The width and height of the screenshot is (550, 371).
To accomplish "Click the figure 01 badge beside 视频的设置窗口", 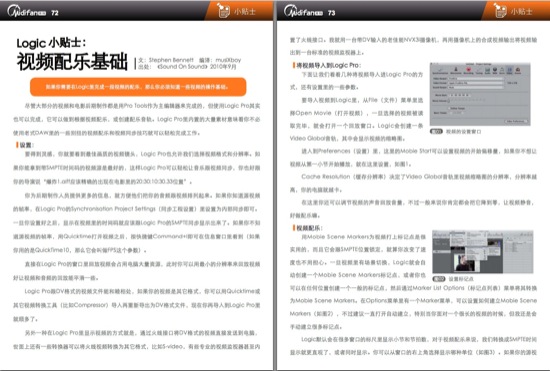I will 436,131.
